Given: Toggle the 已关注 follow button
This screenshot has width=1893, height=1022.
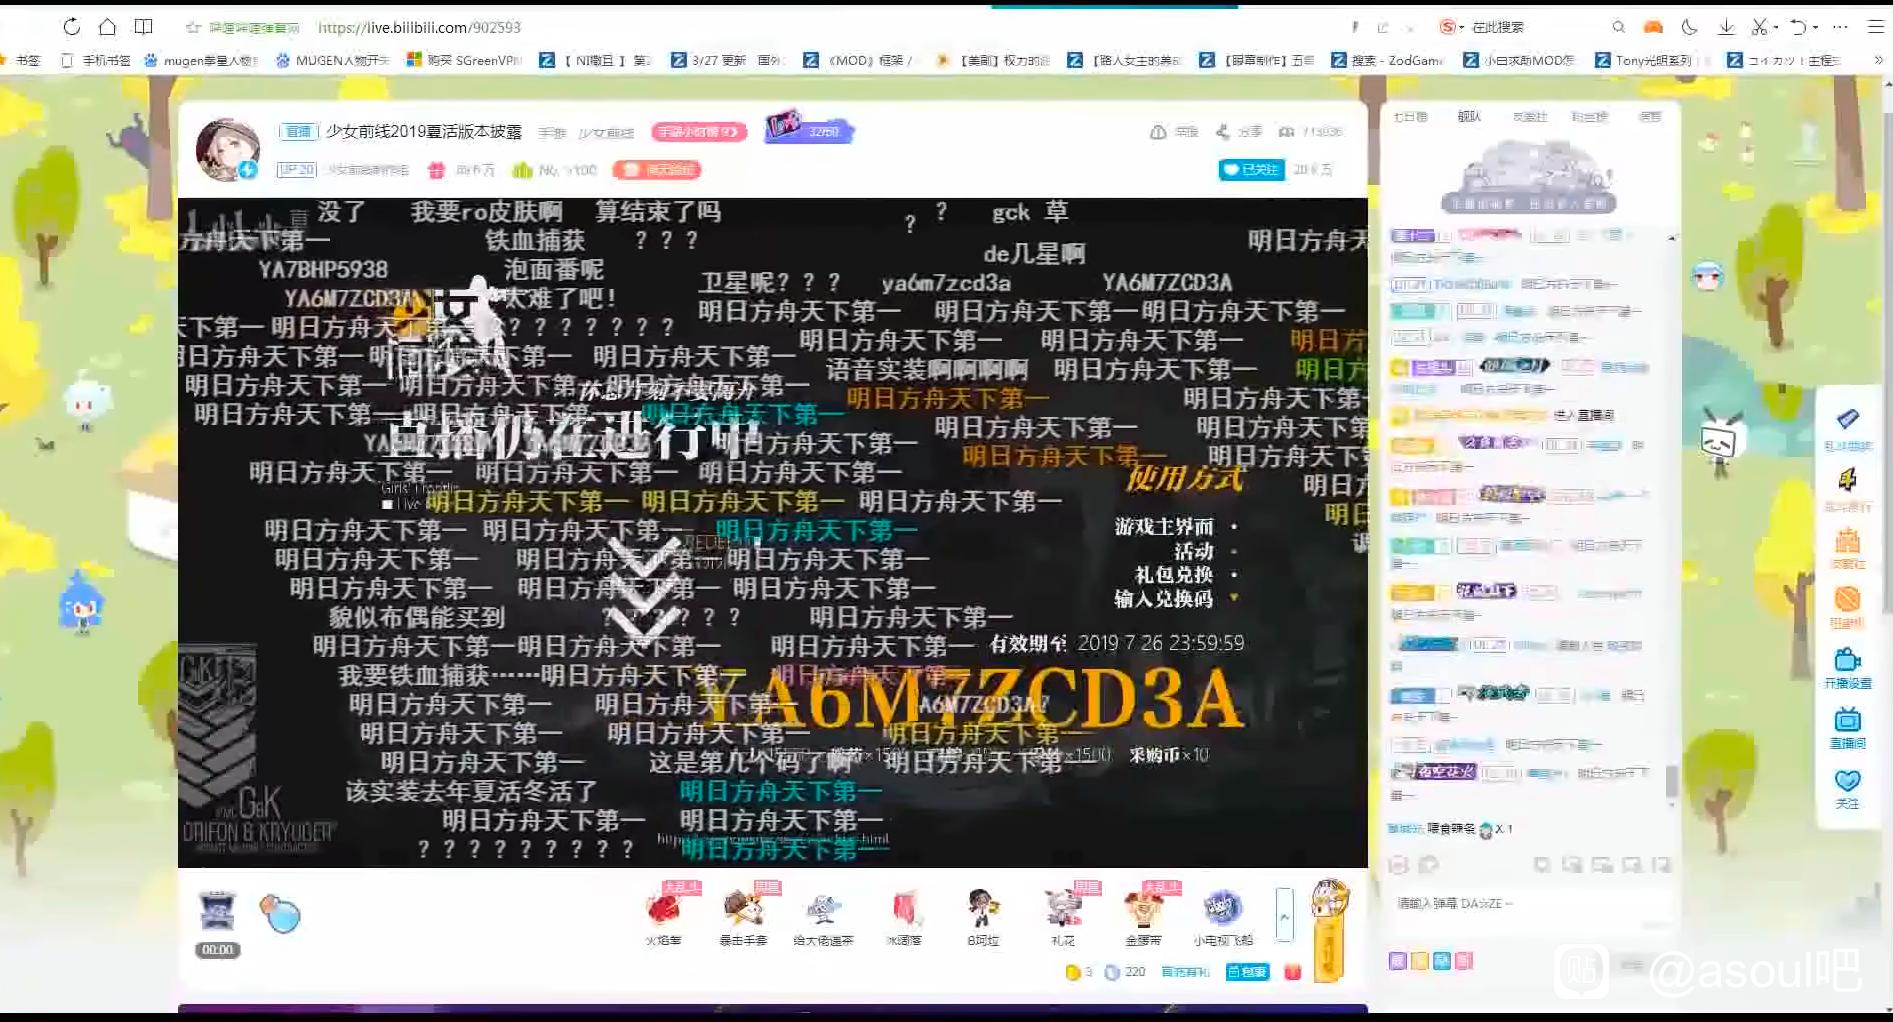Looking at the screenshot, I should (1251, 170).
